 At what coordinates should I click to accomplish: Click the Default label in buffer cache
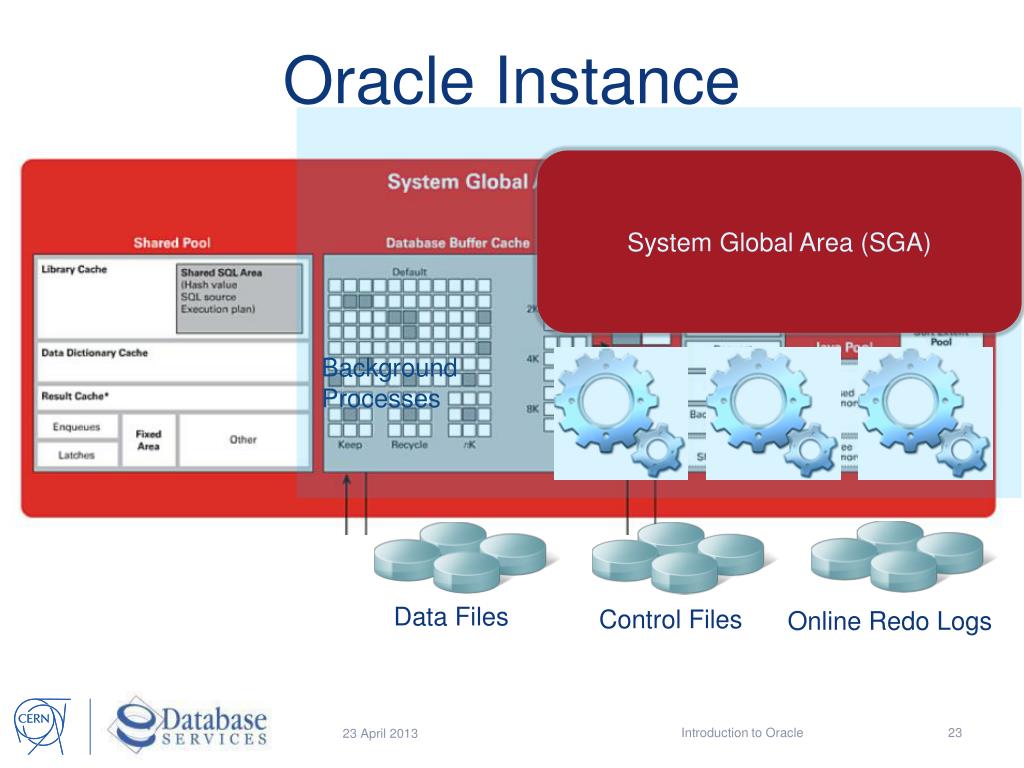coord(409,272)
